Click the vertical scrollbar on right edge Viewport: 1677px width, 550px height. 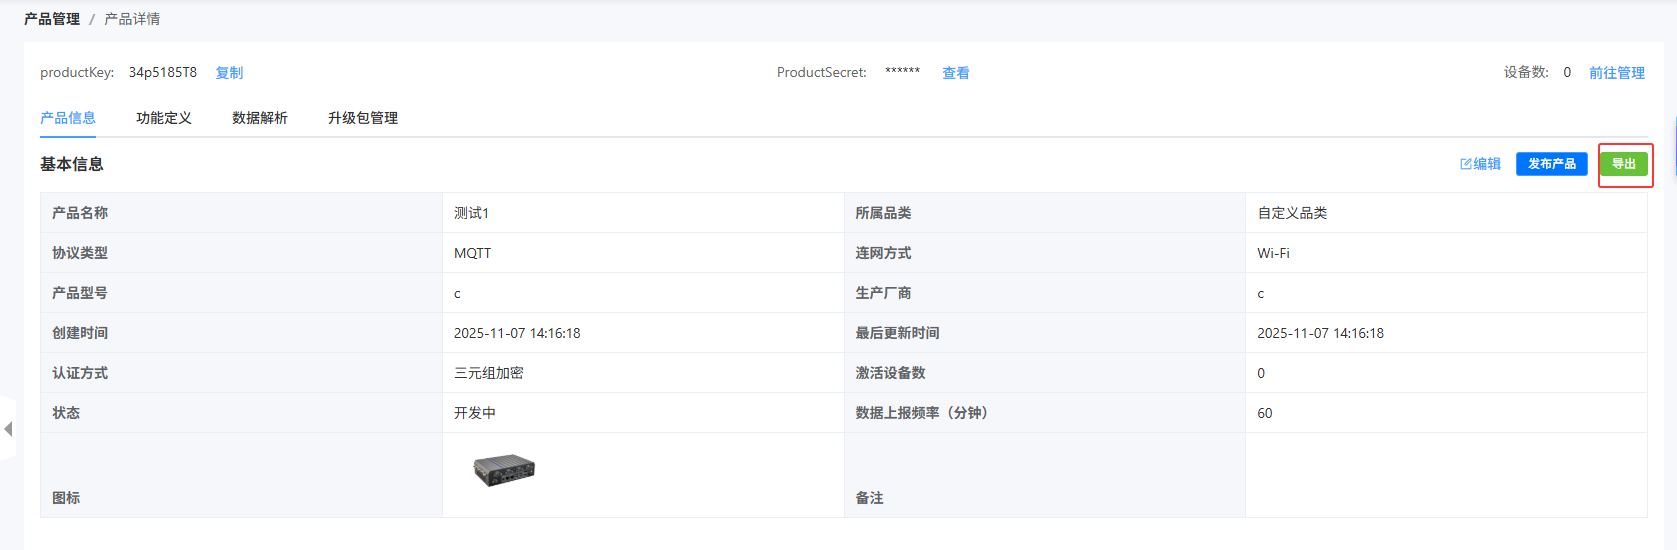(x=1674, y=145)
